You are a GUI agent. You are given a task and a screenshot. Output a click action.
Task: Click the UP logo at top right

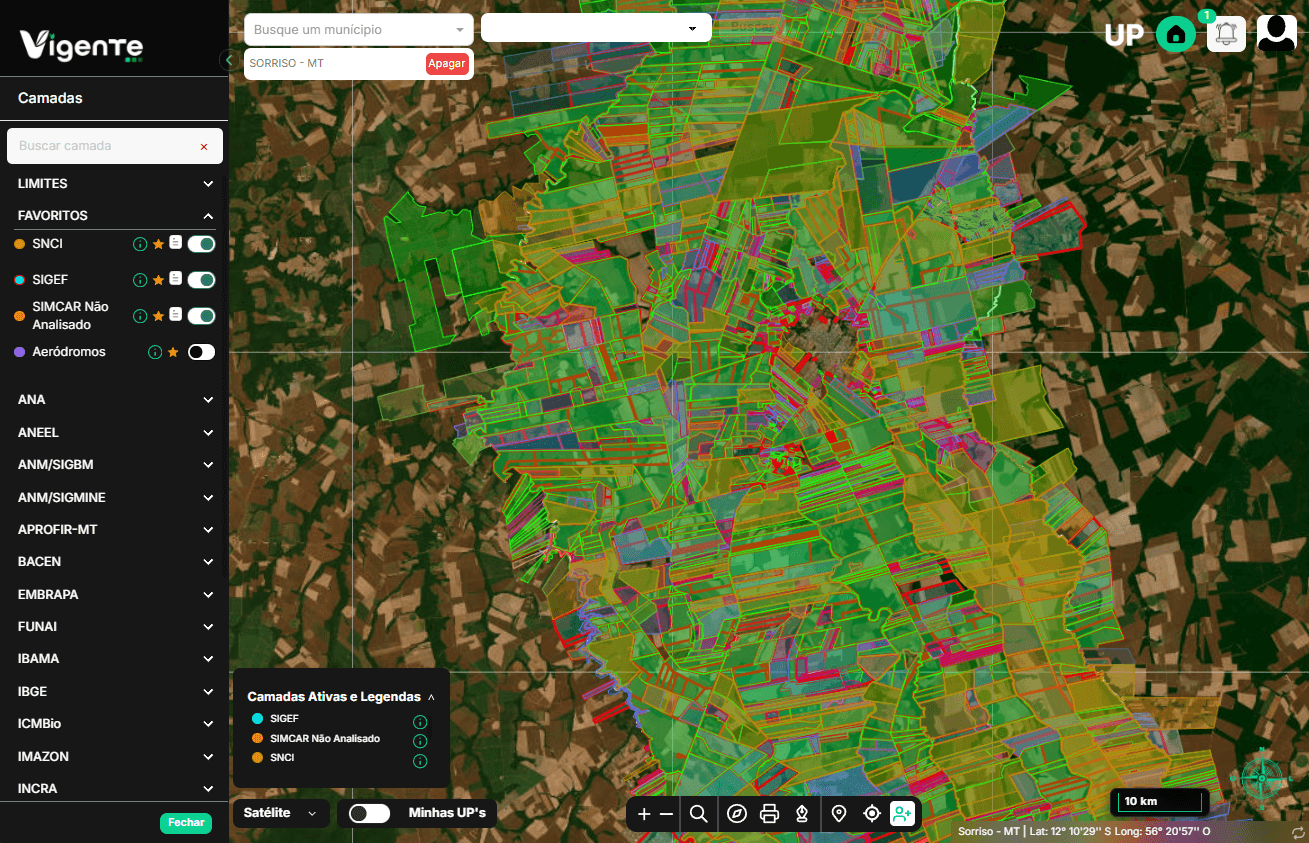[x=1124, y=36]
